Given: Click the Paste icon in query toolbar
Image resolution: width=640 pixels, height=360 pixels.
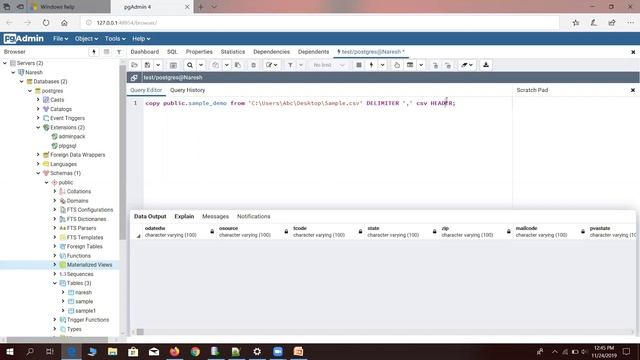Looking at the screenshot, I should click(x=238, y=65).
